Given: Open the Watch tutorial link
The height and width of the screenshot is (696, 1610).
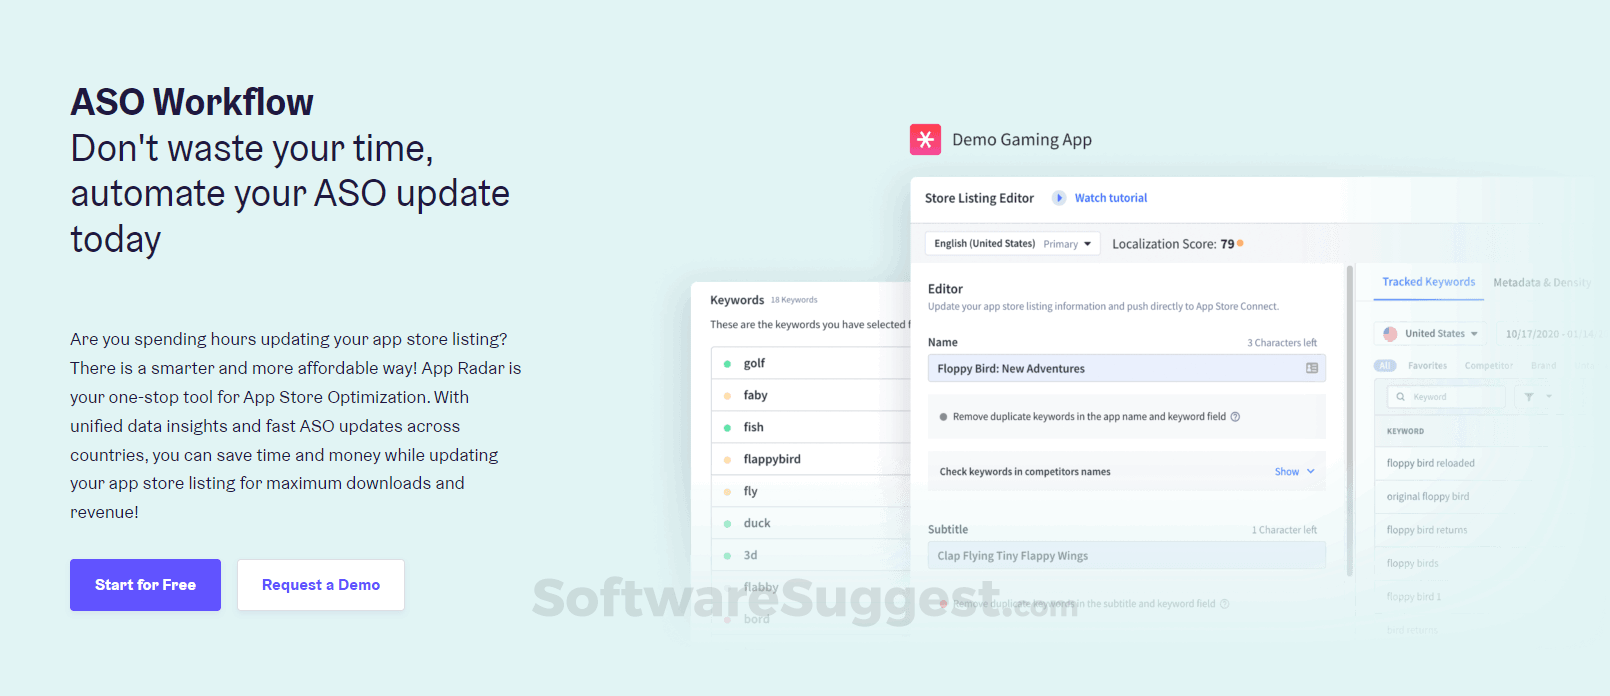Looking at the screenshot, I should [1111, 198].
